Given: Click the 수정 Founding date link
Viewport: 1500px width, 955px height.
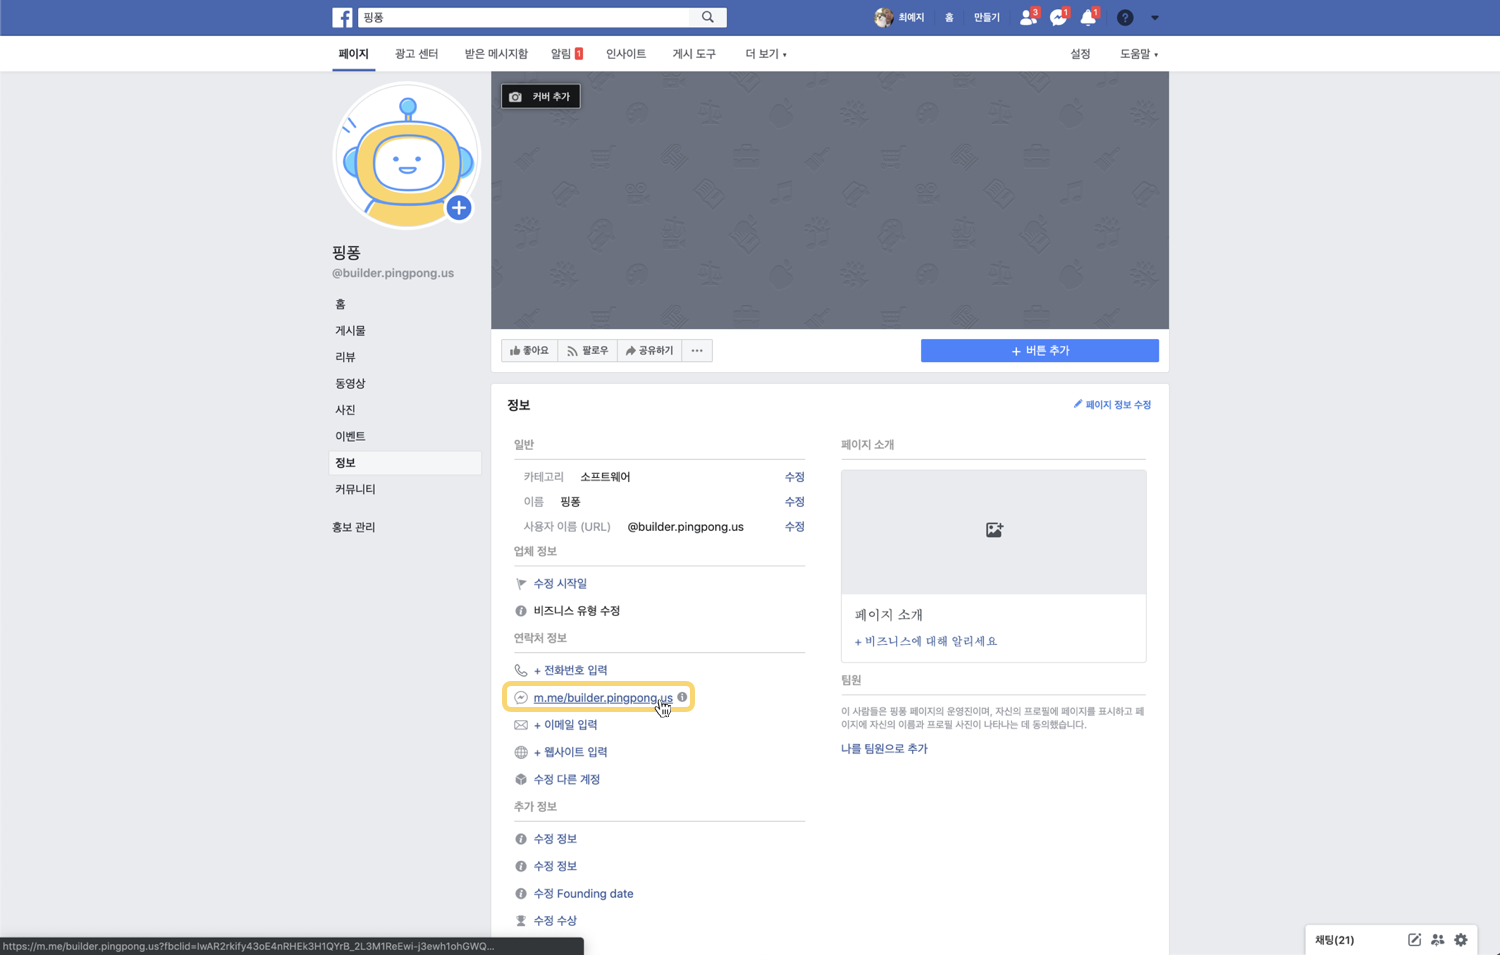Looking at the screenshot, I should tap(583, 894).
